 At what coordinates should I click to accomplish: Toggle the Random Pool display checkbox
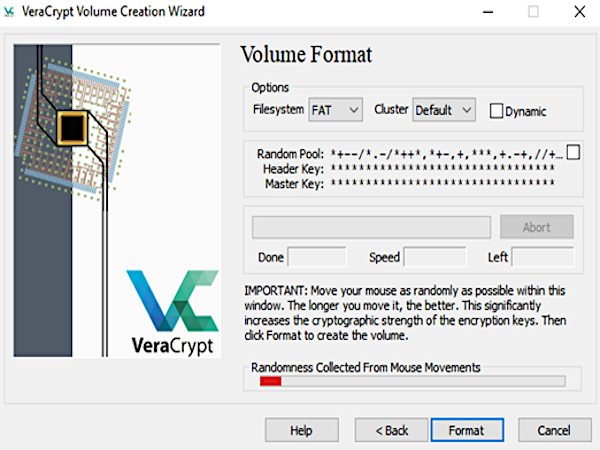click(573, 153)
